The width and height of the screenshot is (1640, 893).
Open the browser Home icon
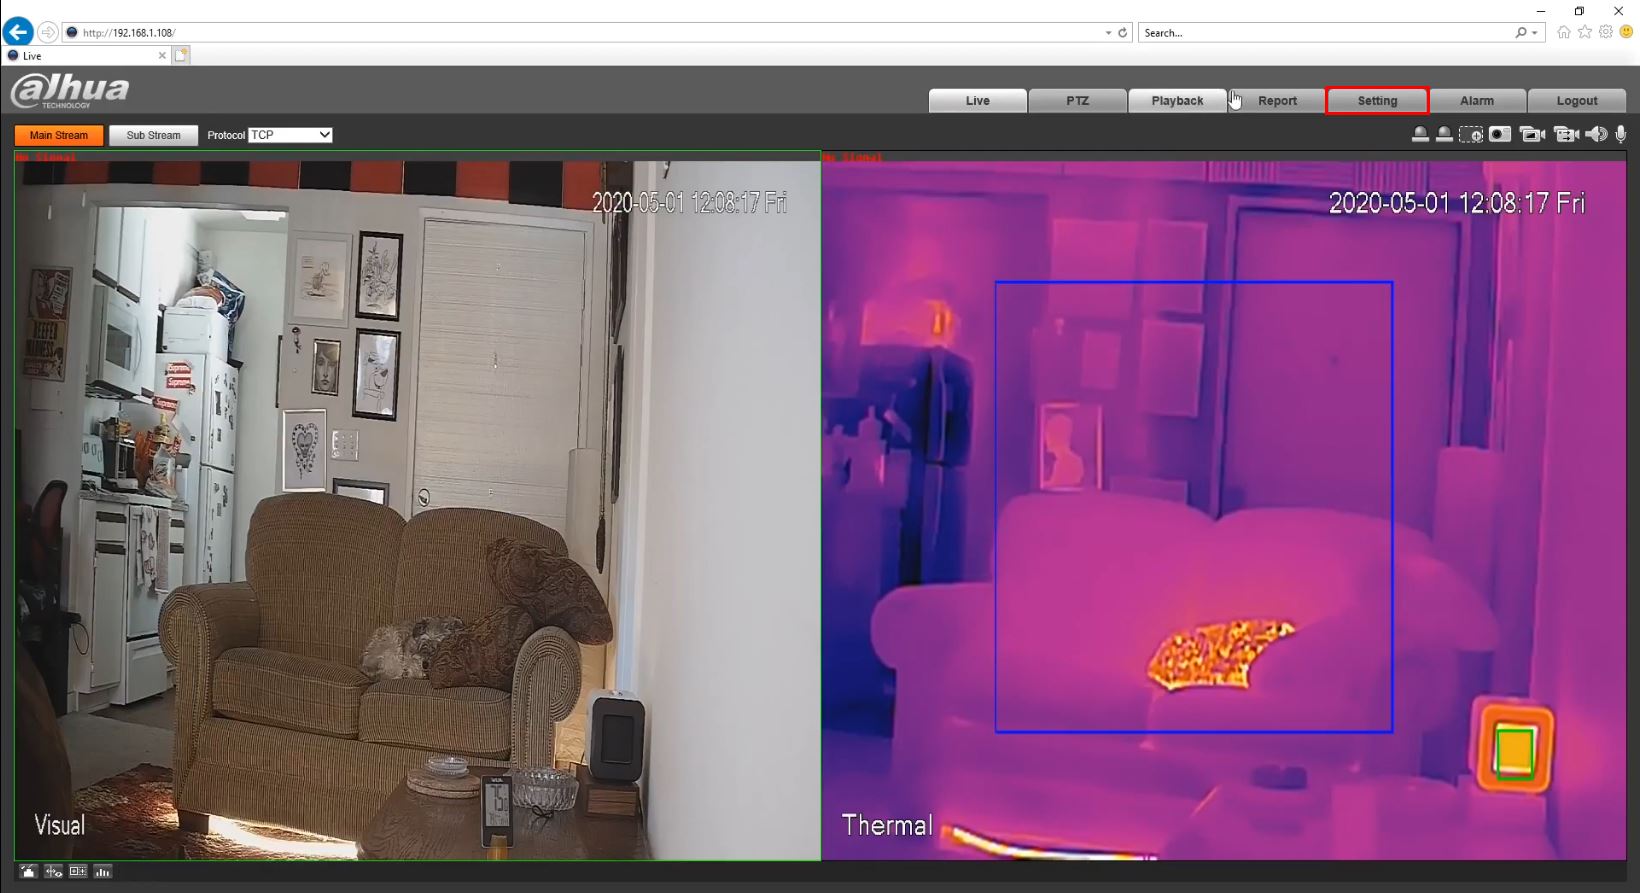[x=1564, y=32]
